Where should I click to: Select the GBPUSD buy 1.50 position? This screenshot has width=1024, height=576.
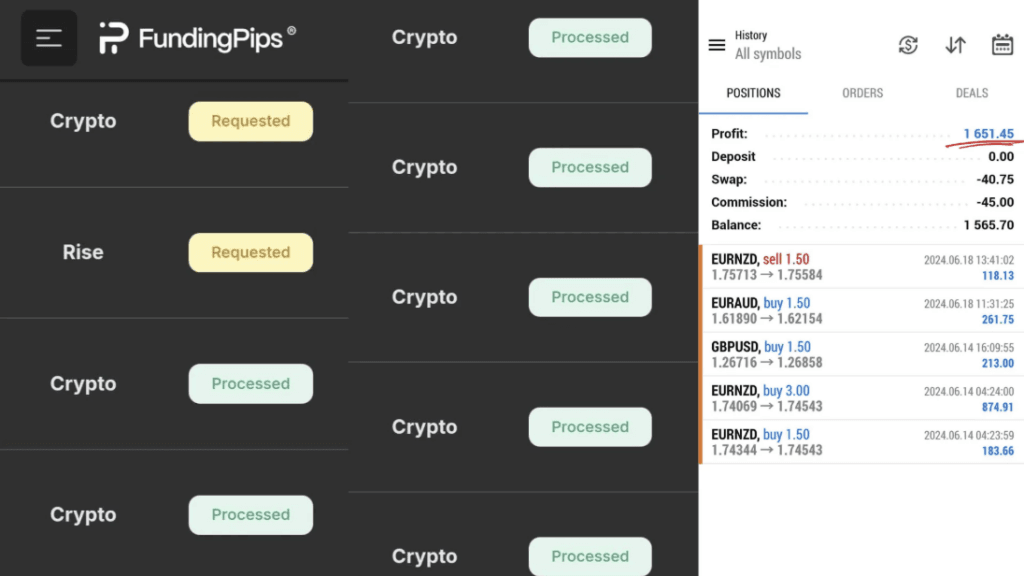[860, 355]
